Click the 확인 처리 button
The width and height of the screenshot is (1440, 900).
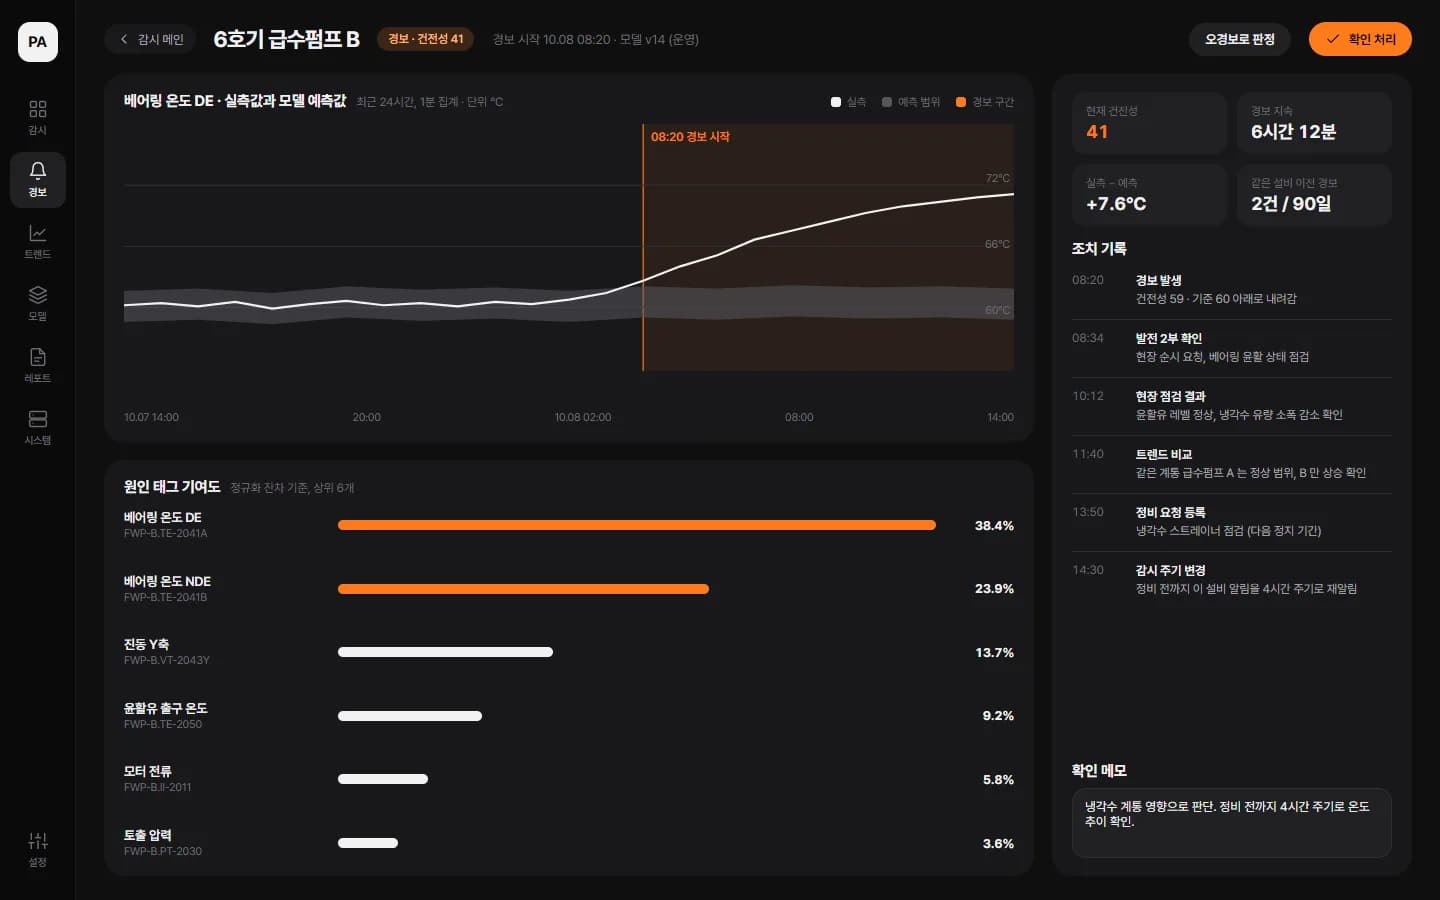pos(1360,39)
